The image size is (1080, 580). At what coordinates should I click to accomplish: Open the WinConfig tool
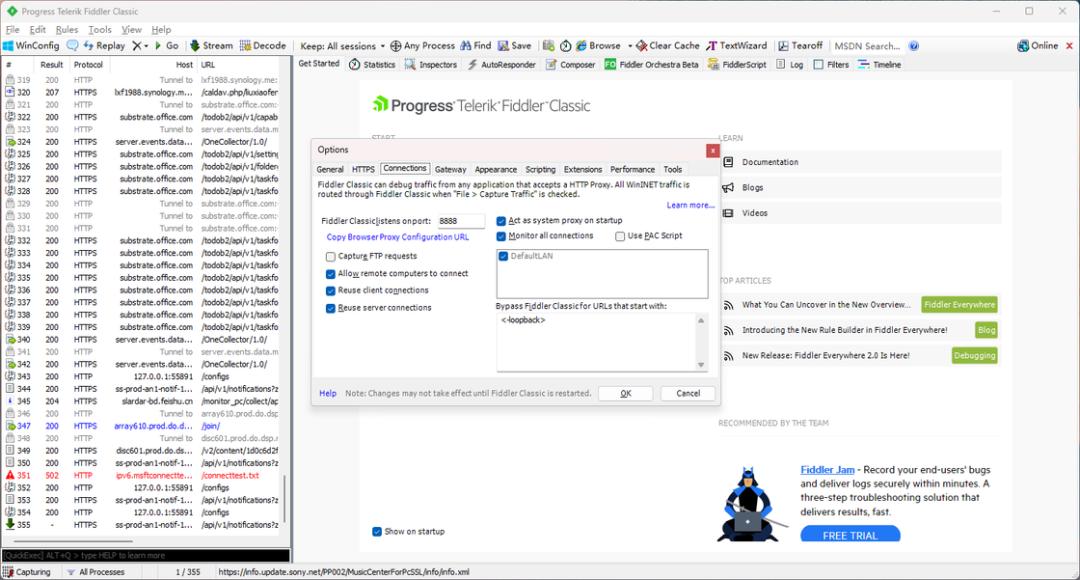(32, 45)
